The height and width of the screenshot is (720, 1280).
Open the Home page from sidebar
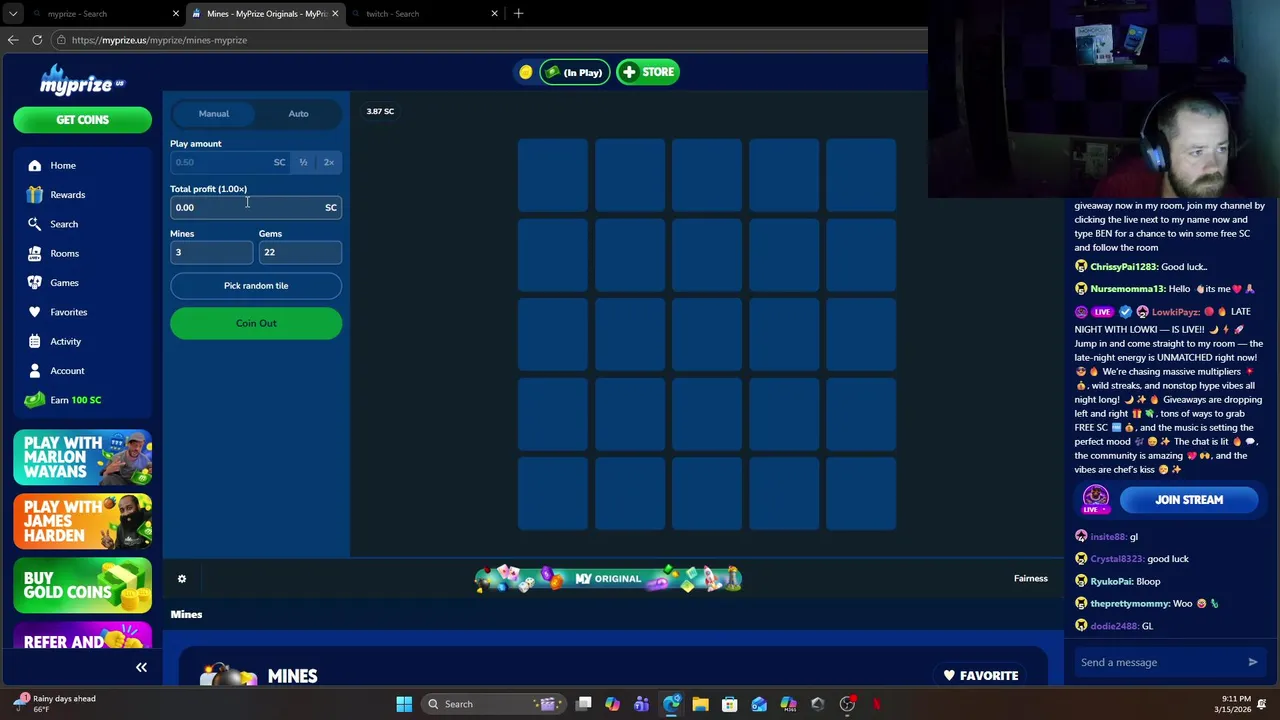click(62, 165)
